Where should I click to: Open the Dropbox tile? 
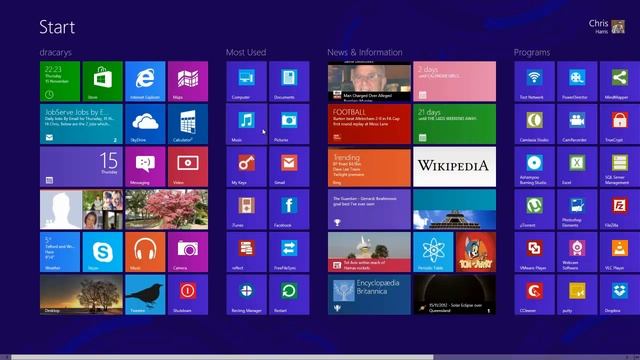(620, 295)
